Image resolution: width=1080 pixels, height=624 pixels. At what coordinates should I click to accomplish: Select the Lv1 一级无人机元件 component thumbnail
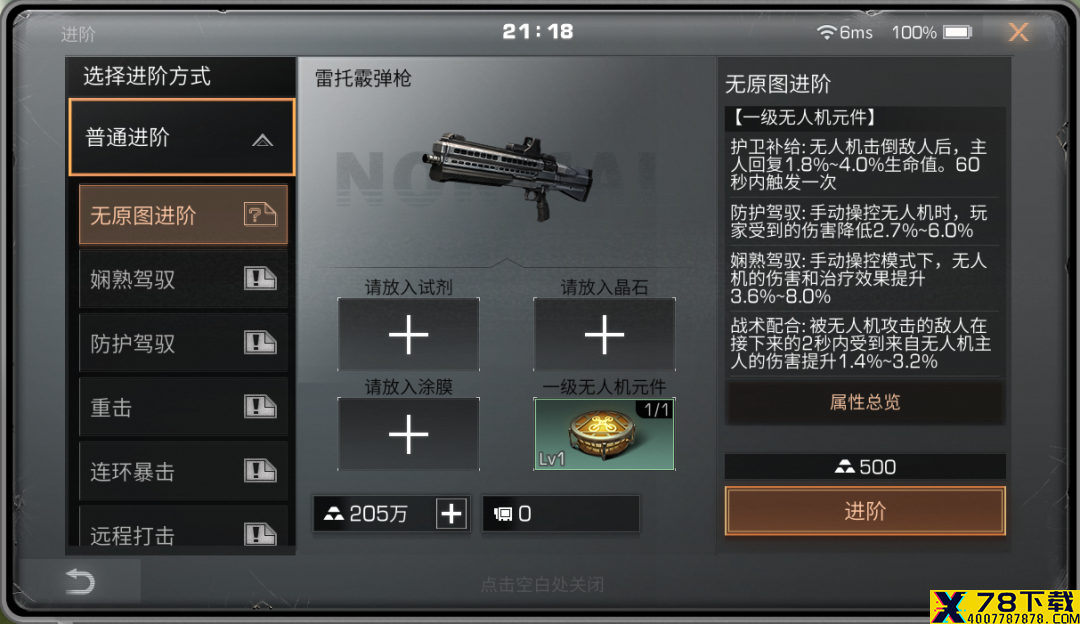coord(604,435)
